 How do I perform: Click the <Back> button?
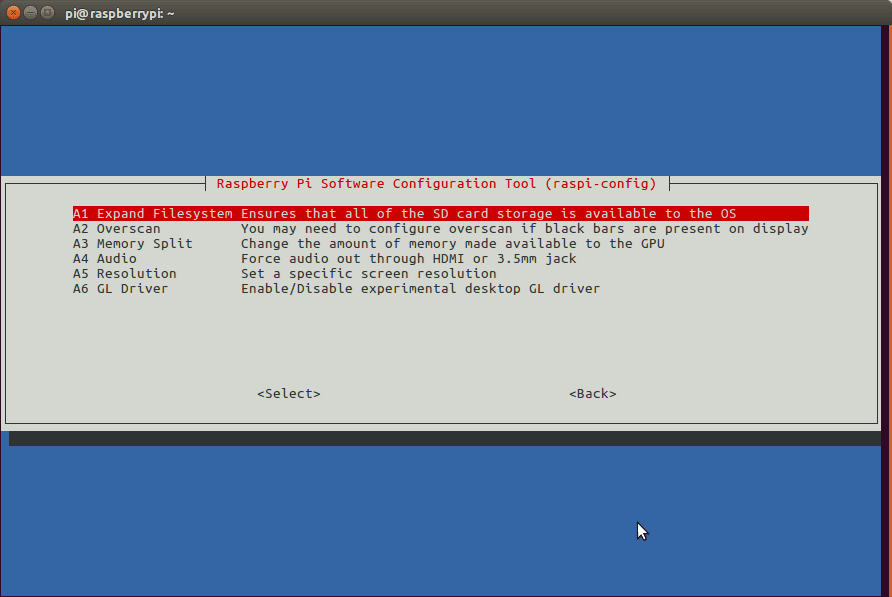click(x=592, y=393)
